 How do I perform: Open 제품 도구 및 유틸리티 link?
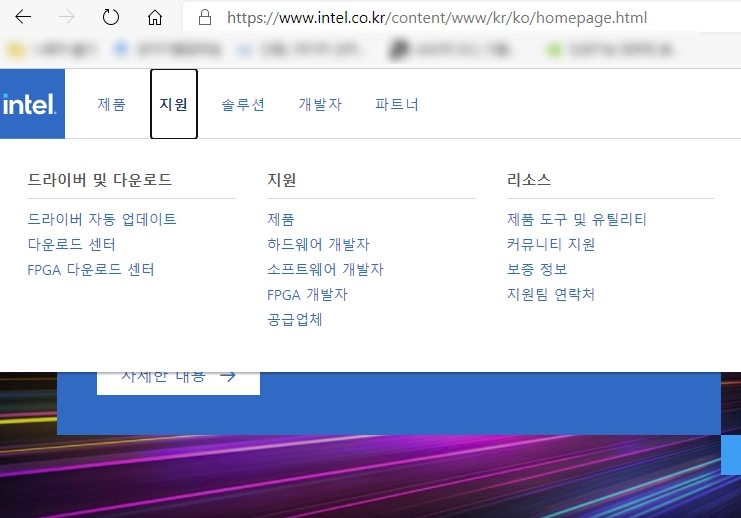(577, 219)
